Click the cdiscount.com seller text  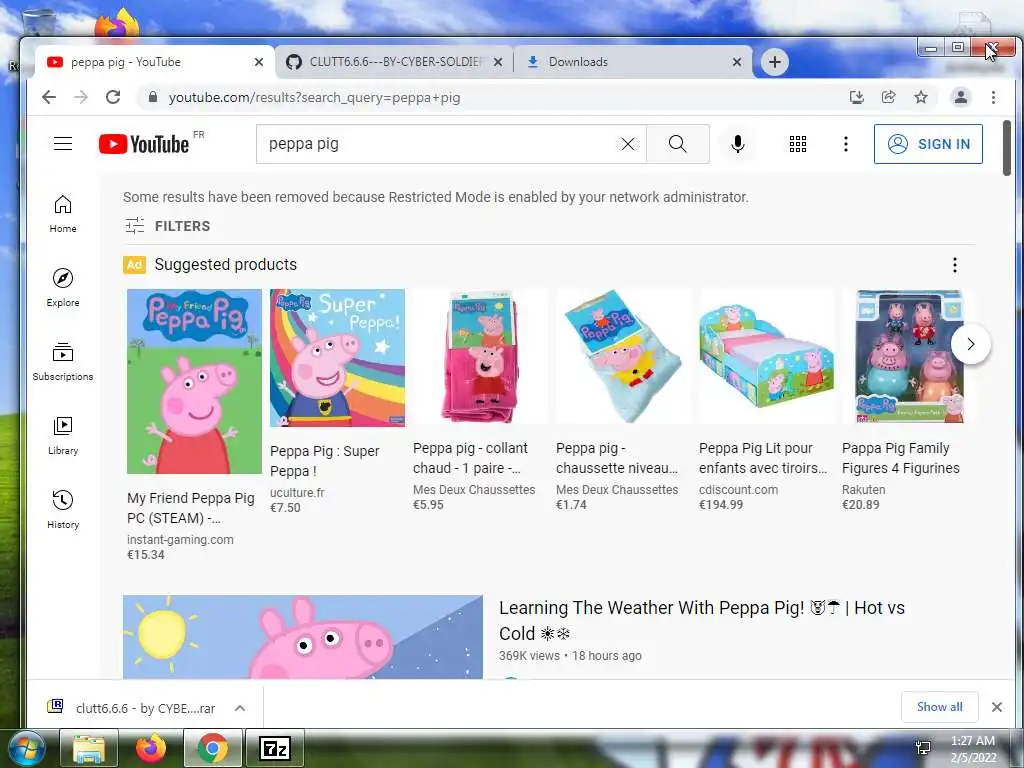click(x=738, y=490)
